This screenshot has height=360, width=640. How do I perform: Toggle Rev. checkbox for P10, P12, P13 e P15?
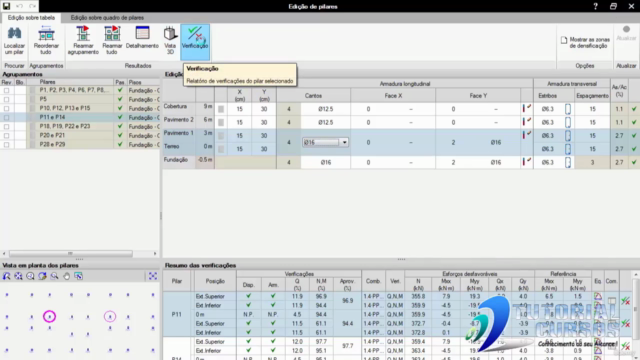[x=6, y=108]
